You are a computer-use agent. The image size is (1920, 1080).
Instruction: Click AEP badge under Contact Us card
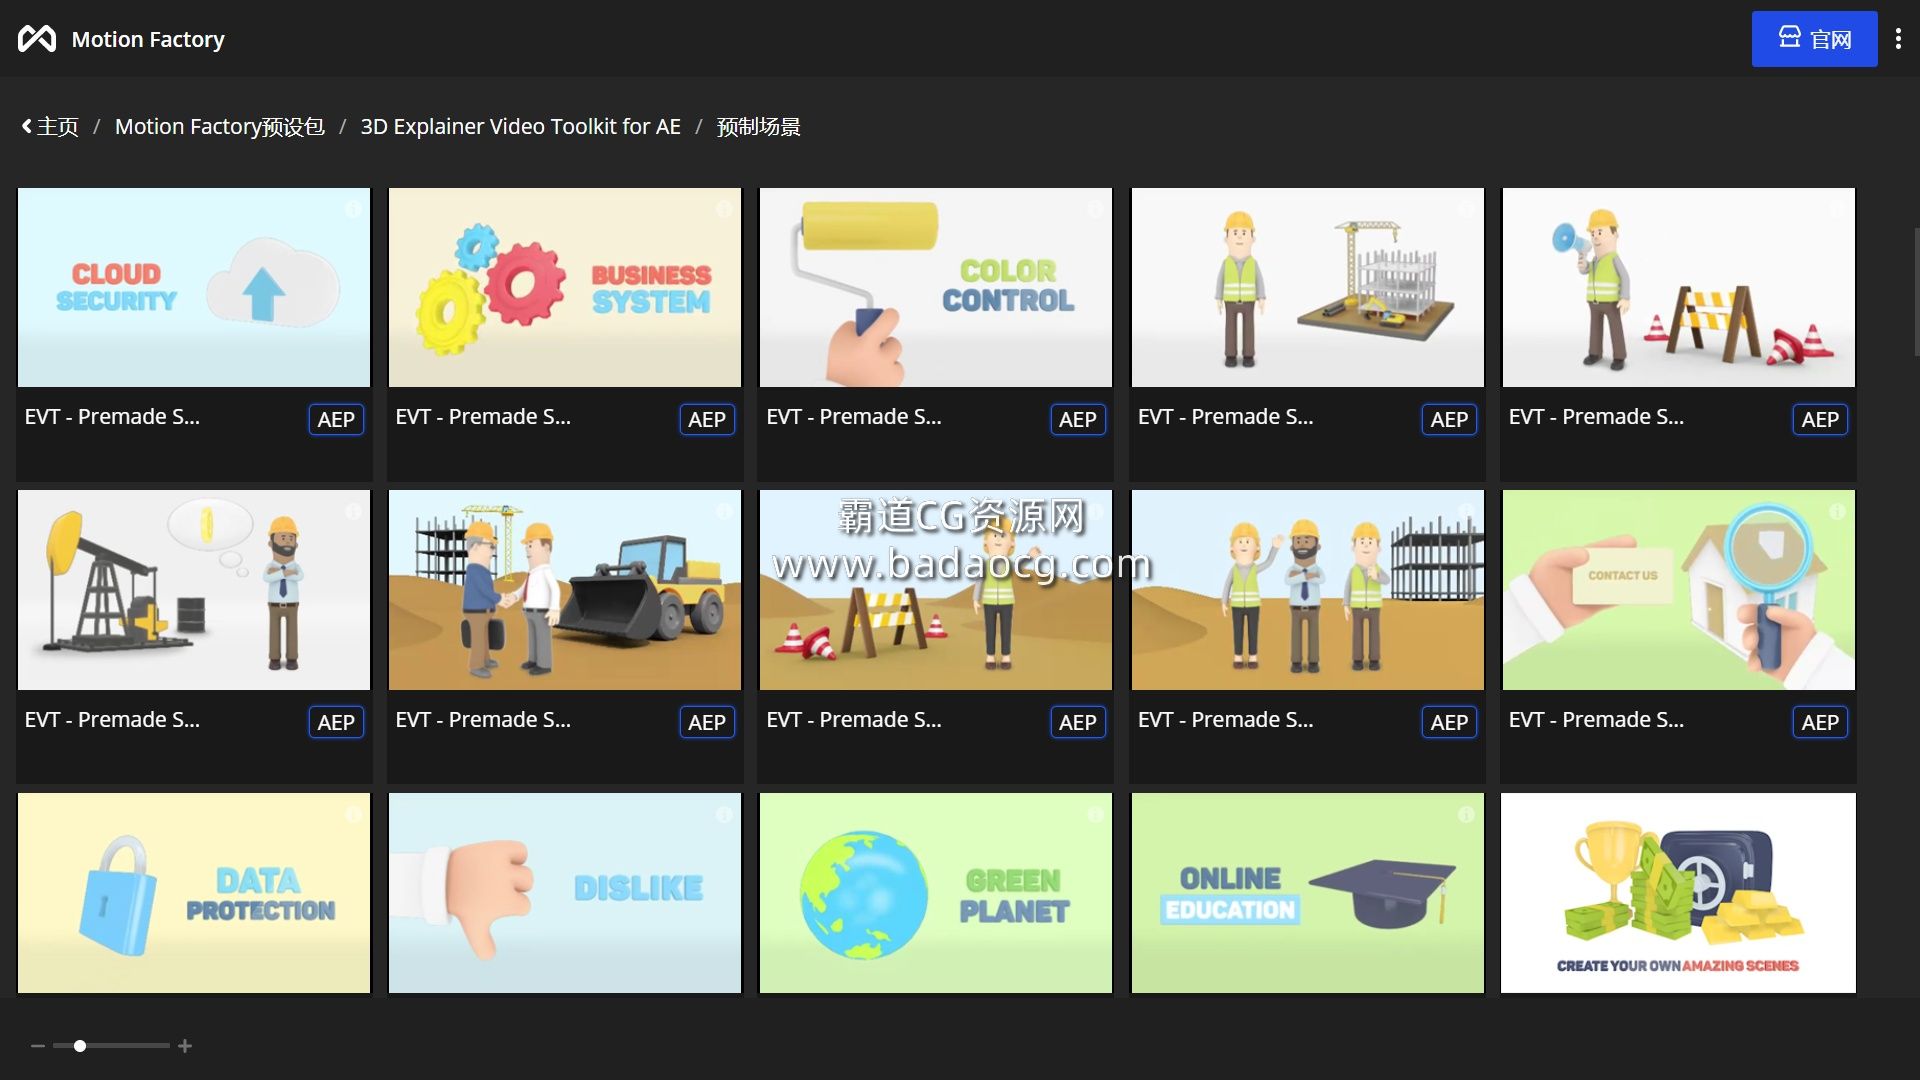[x=1820, y=722]
